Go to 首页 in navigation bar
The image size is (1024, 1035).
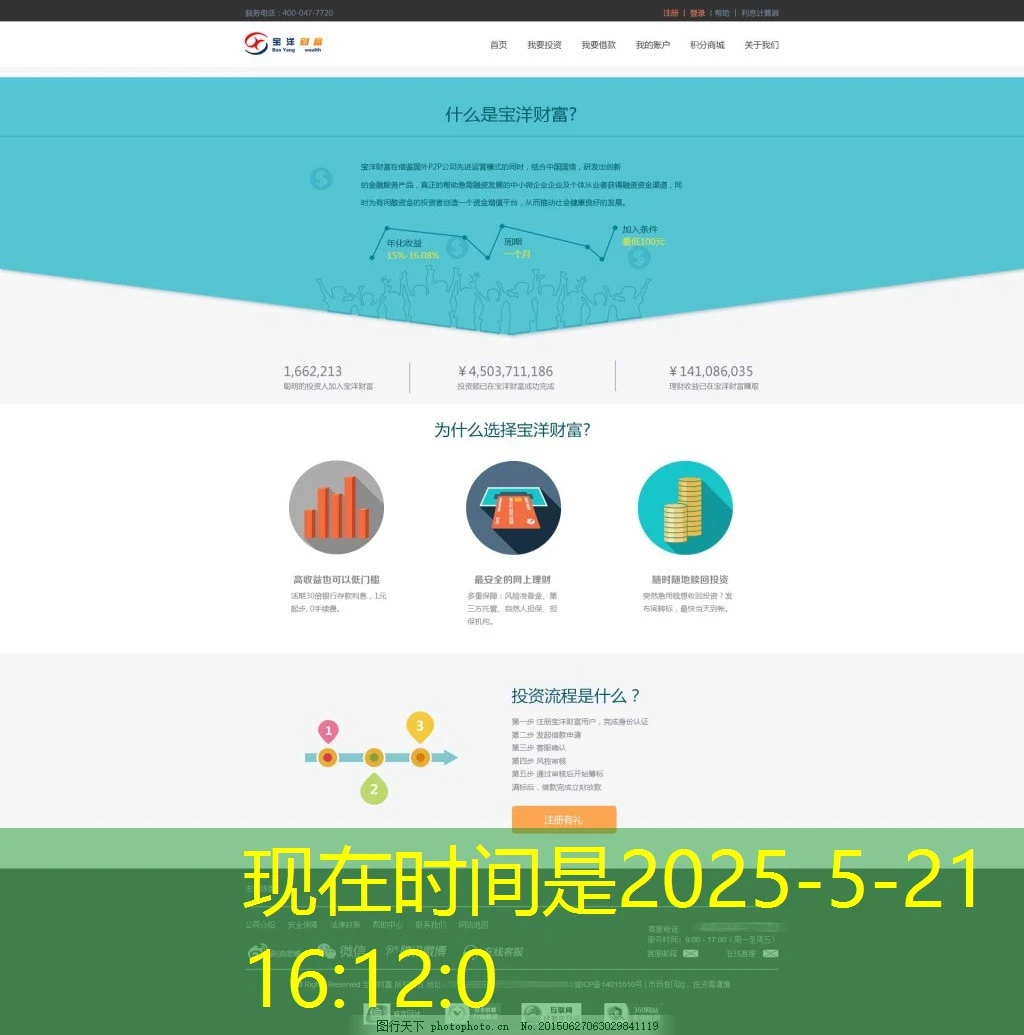tap(498, 45)
